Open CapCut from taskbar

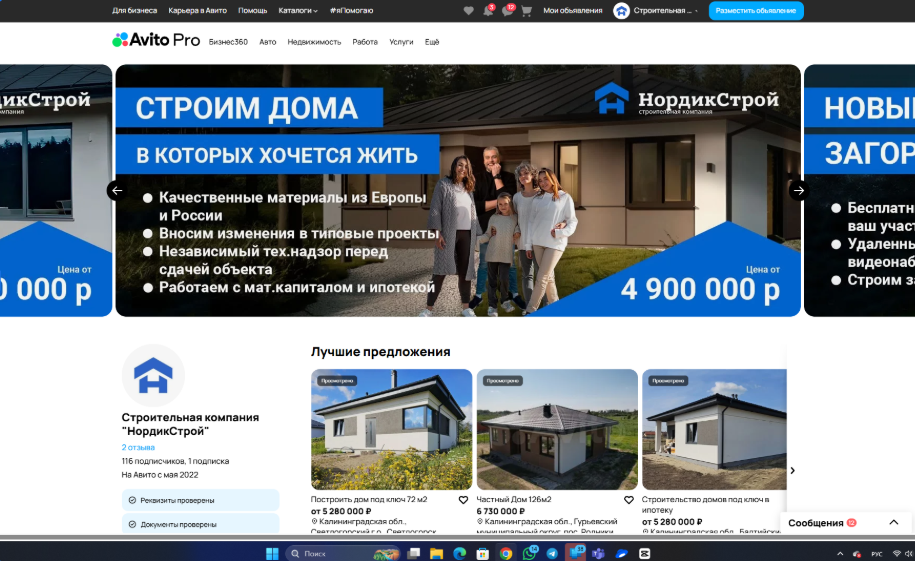pos(644,553)
